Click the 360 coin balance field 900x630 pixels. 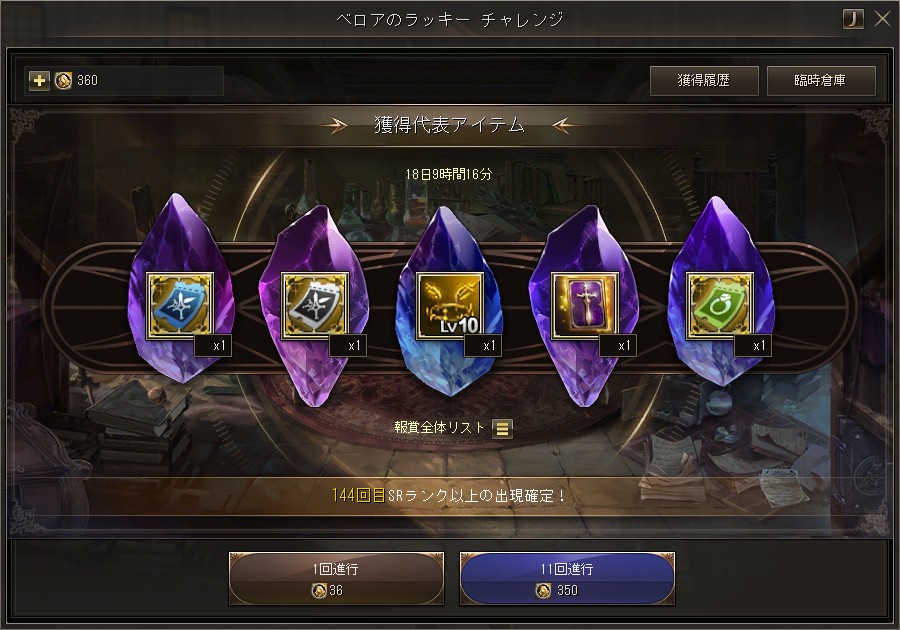pyautogui.click(x=124, y=80)
